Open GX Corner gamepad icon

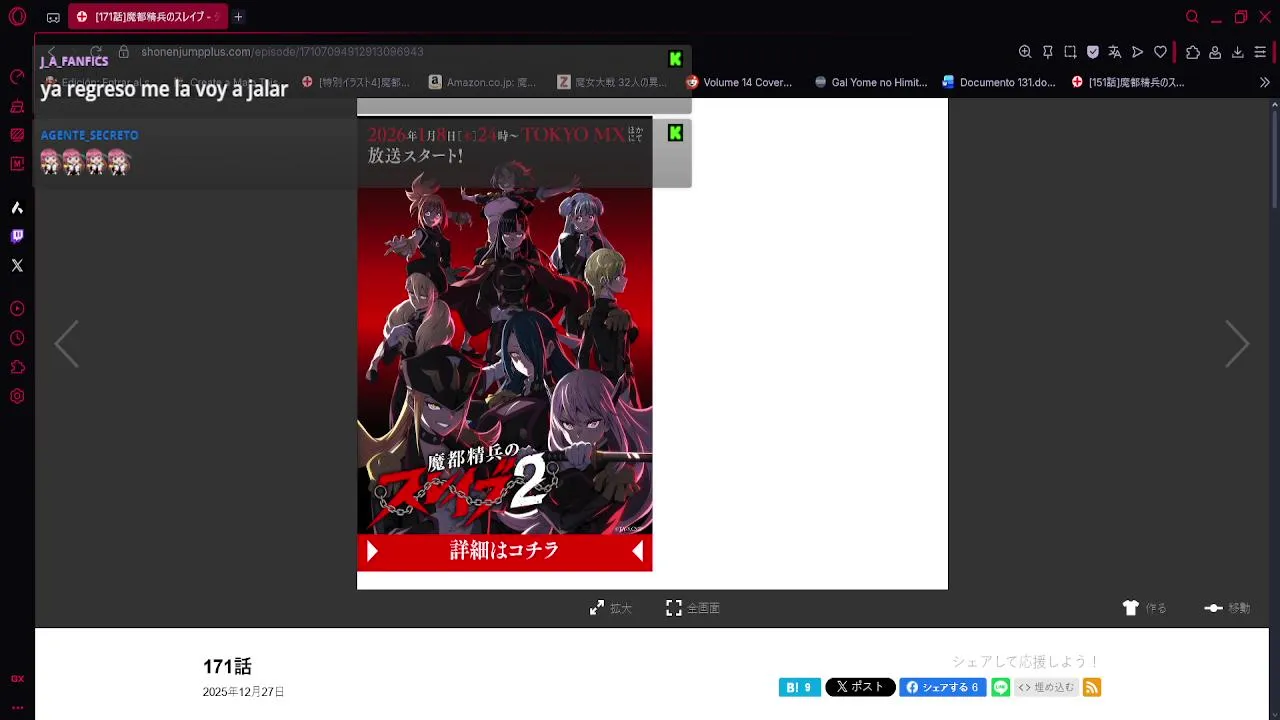pos(53,17)
